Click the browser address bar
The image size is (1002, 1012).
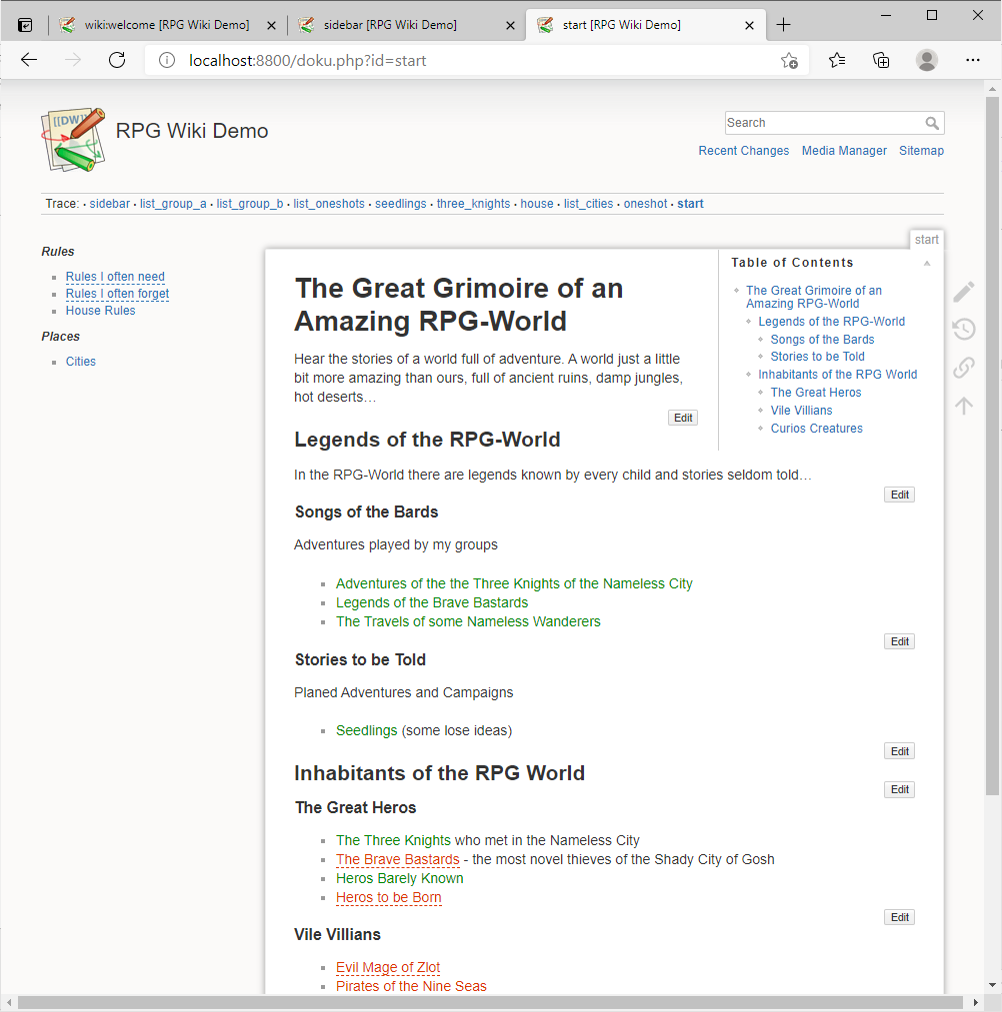click(477, 61)
